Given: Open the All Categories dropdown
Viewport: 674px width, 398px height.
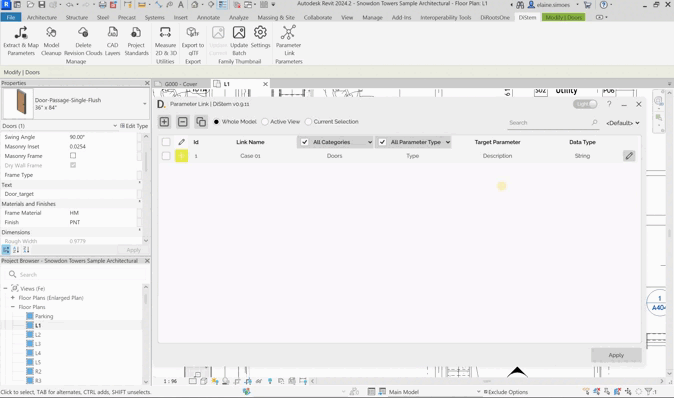Looking at the screenshot, I should tap(335, 142).
